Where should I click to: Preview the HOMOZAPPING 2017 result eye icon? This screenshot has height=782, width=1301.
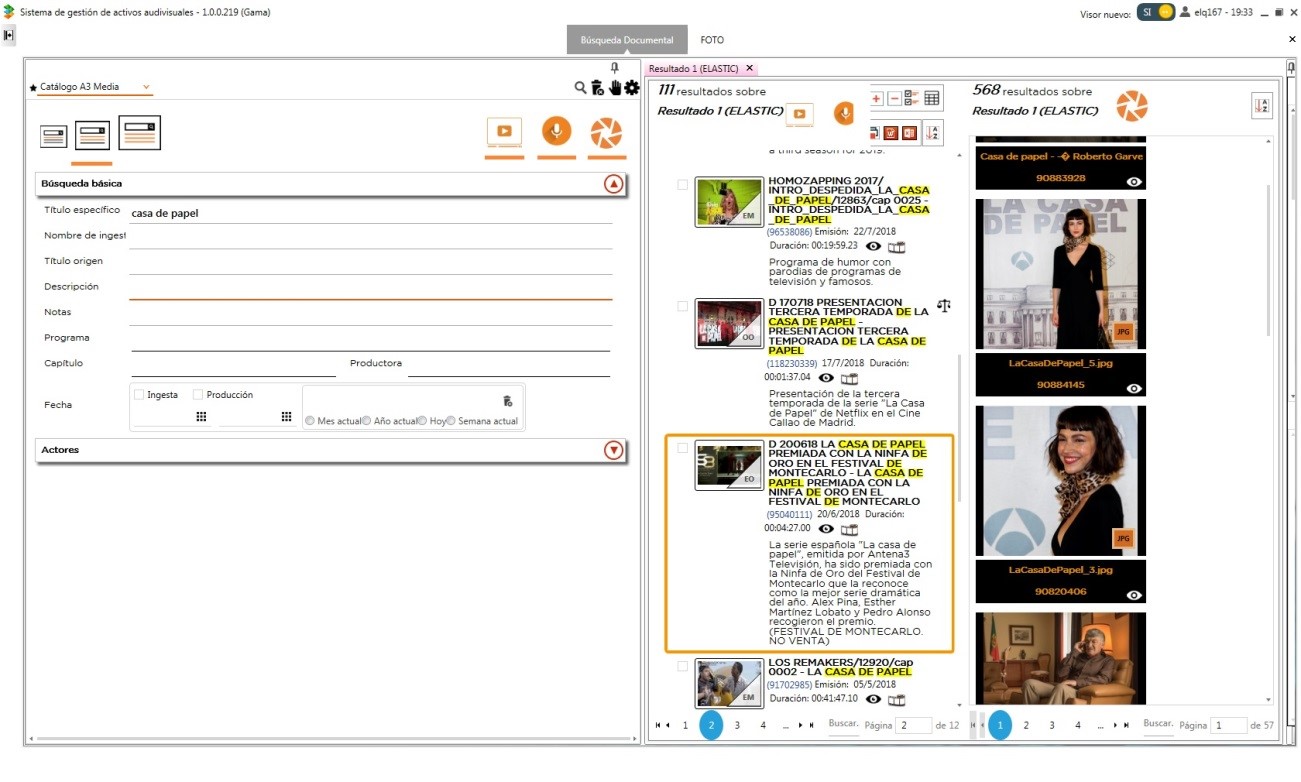tap(873, 246)
